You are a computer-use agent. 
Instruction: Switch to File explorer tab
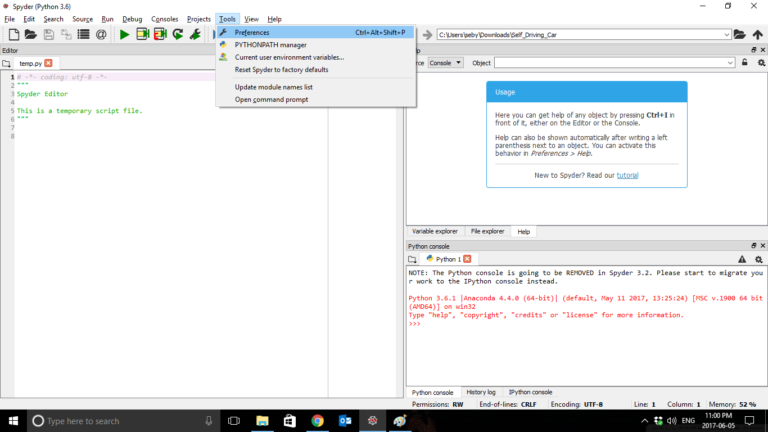pos(487,231)
